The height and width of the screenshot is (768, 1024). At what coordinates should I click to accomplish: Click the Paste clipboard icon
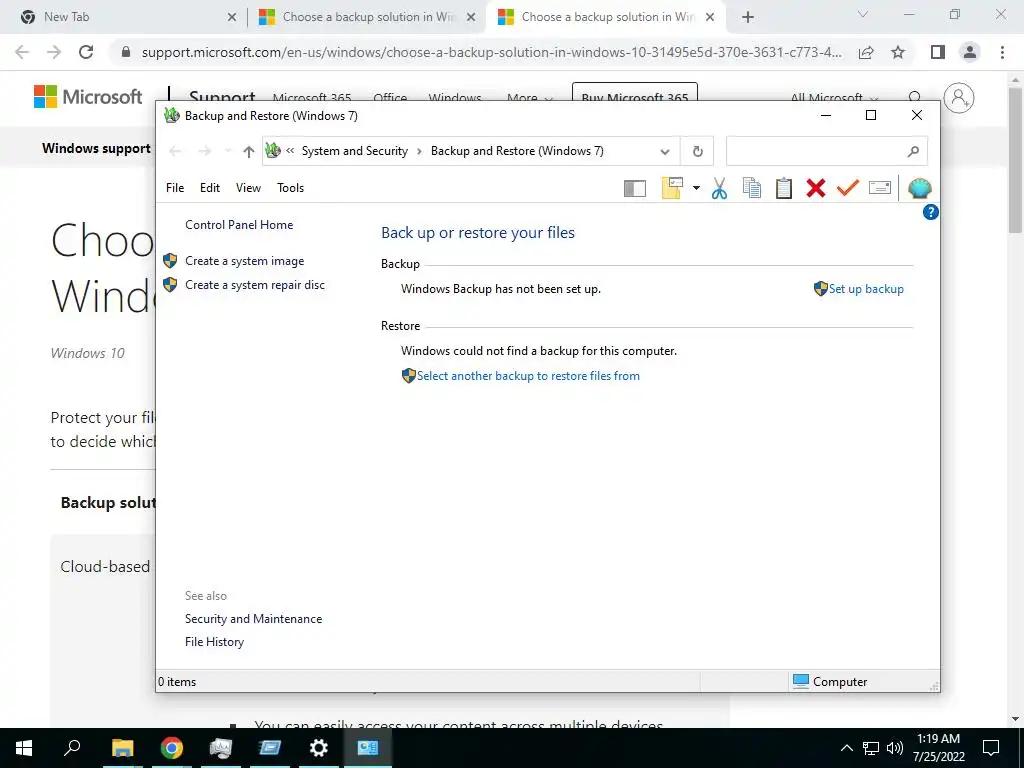click(x=784, y=188)
